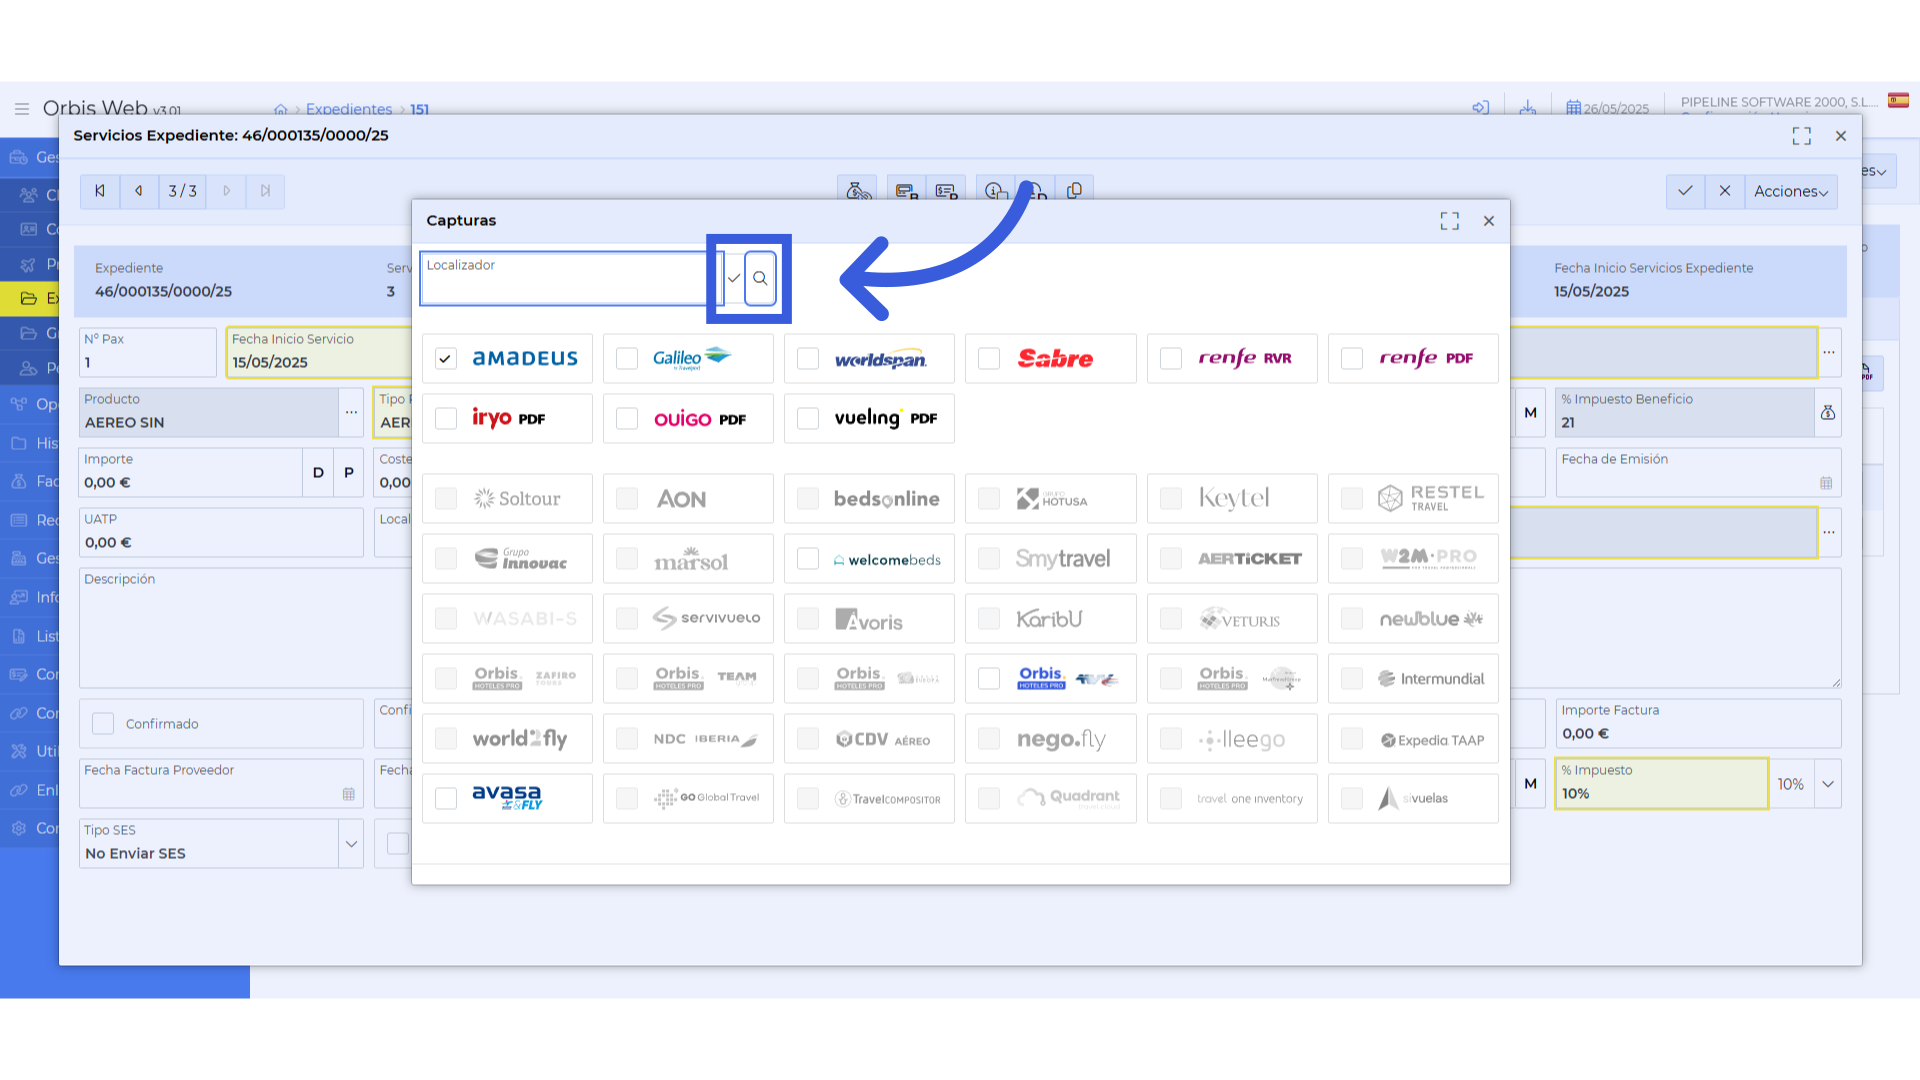Cancel service with X icon beside Acciones
Screen dimensions: 1920x1080
1725,191
